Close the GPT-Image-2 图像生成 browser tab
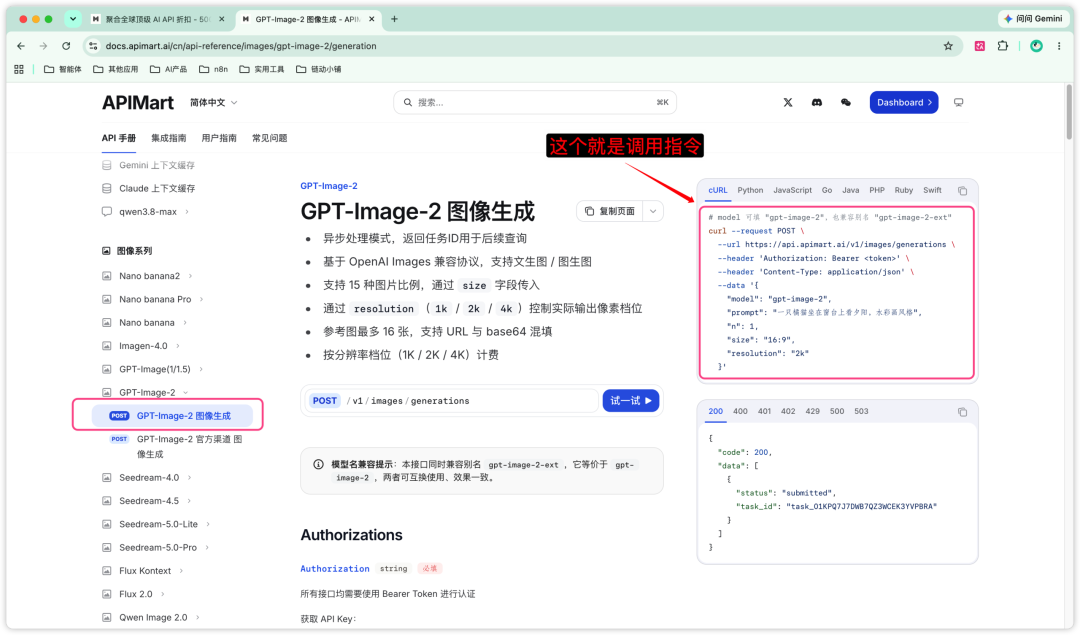The height and width of the screenshot is (635, 1080). click(372, 19)
